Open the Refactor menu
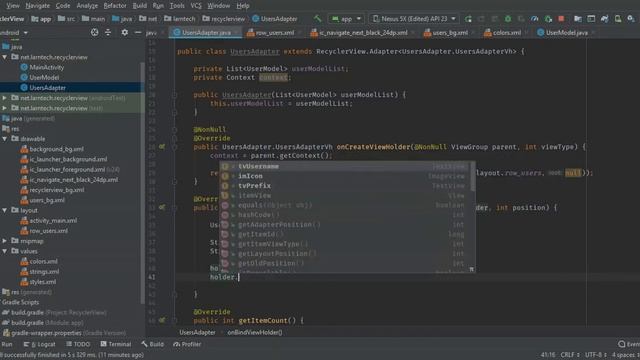The height and width of the screenshot is (360, 640). coord(115,6)
